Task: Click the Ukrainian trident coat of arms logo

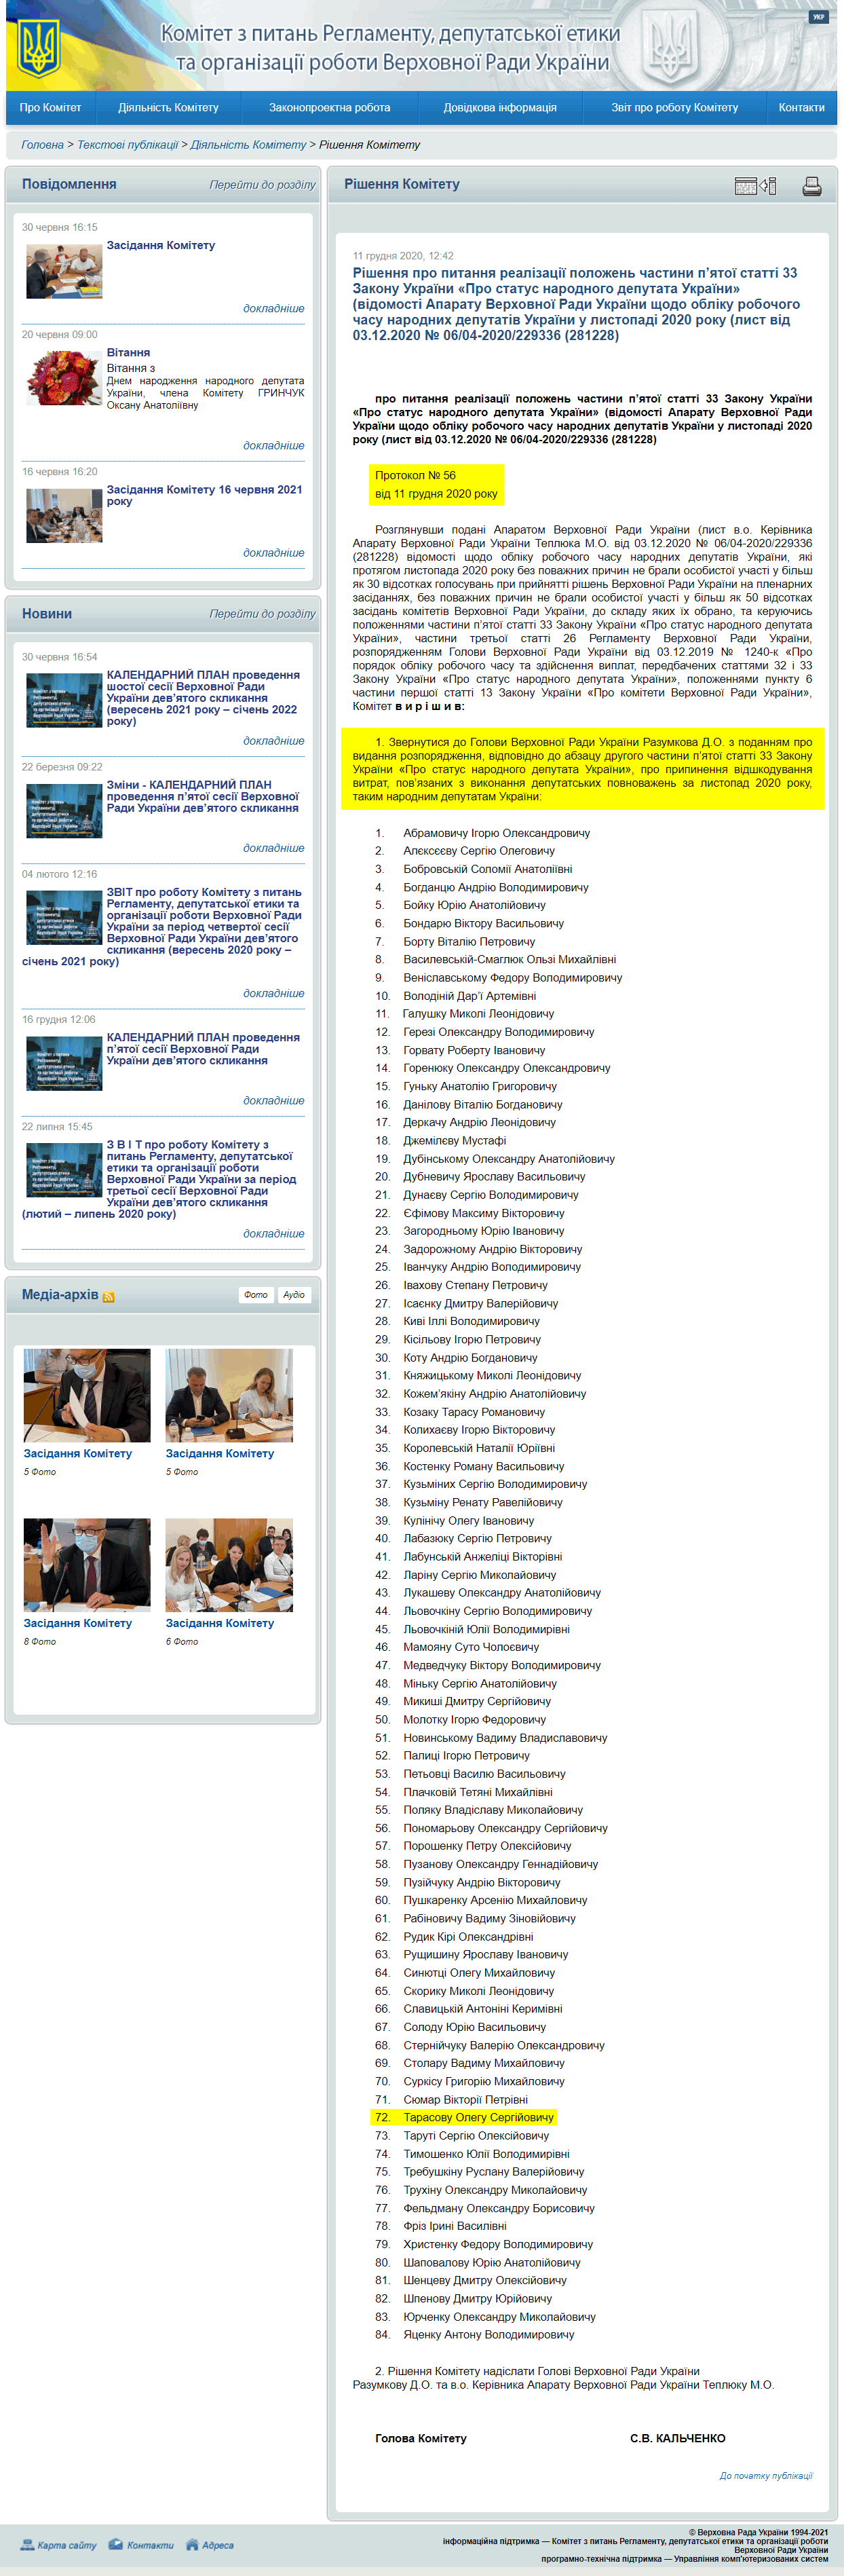Action: 39,48
